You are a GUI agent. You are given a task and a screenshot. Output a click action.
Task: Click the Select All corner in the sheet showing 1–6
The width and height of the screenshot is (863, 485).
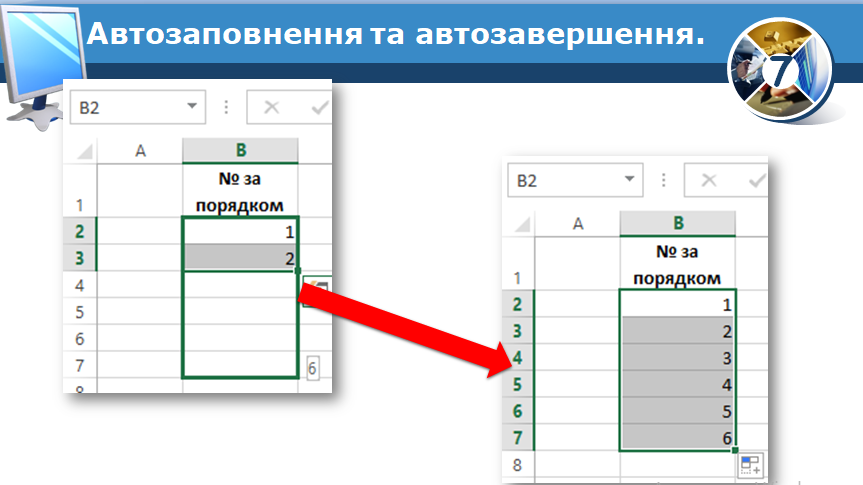click(x=521, y=224)
